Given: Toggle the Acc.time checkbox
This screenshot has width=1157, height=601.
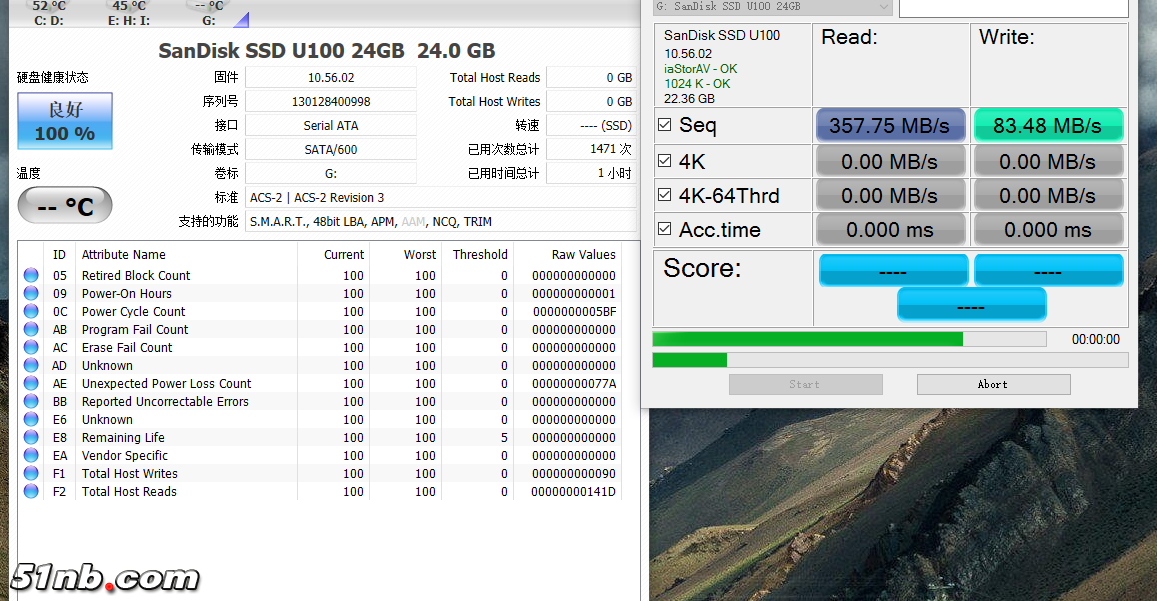Looking at the screenshot, I should click(x=665, y=229).
